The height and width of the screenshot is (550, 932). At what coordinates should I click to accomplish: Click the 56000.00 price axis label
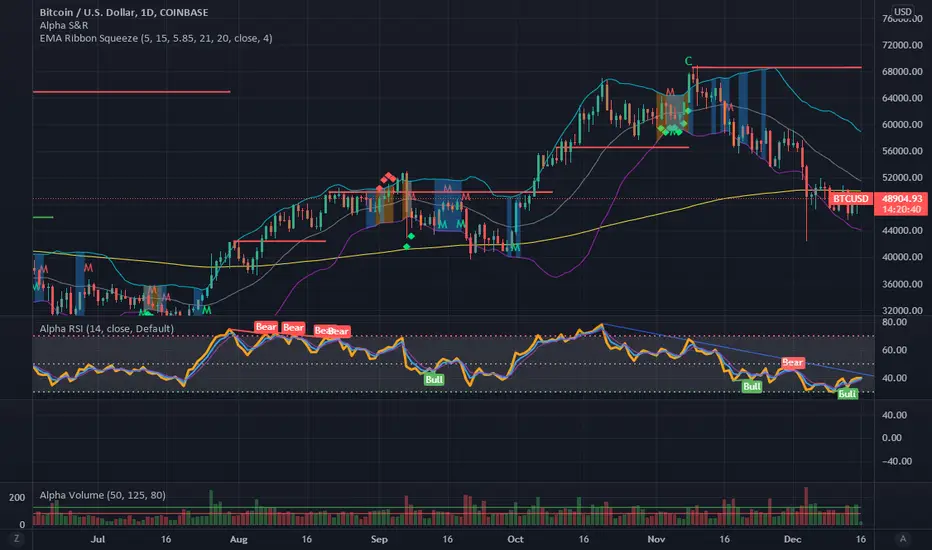(902, 151)
